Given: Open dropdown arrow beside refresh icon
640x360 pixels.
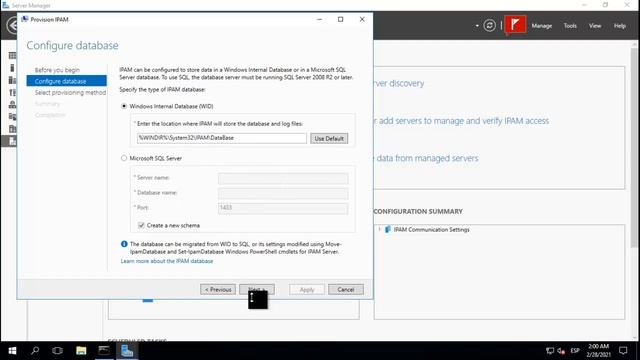Looking at the screenshot, I should click(x=477, y=26).
